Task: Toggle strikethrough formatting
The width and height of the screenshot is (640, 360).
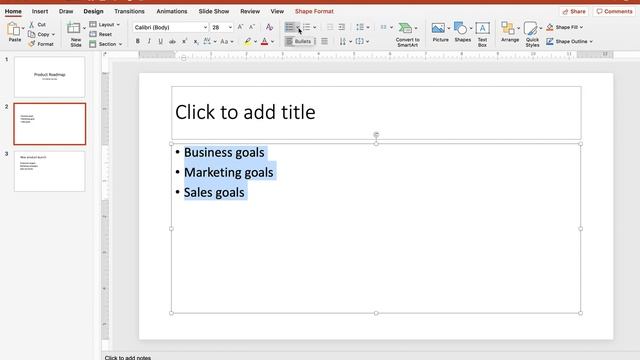Action: [172, 41]
